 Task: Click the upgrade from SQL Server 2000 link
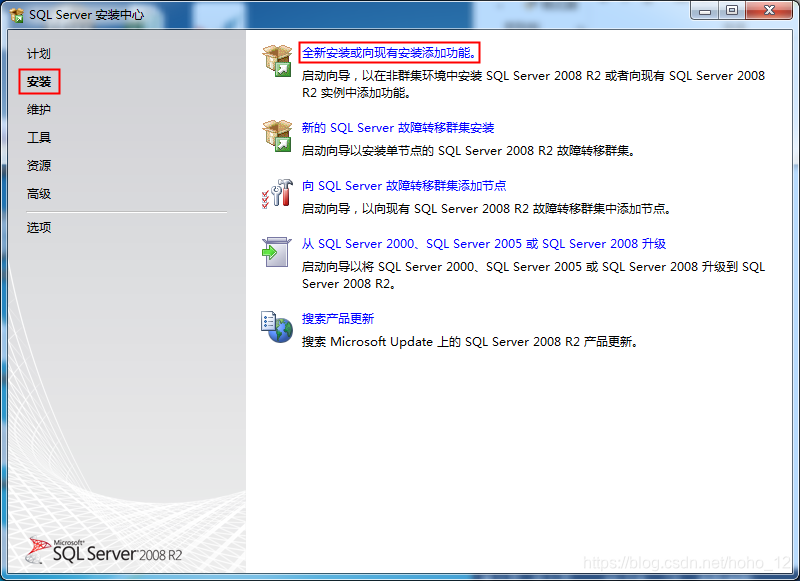[x=484, y=244]
